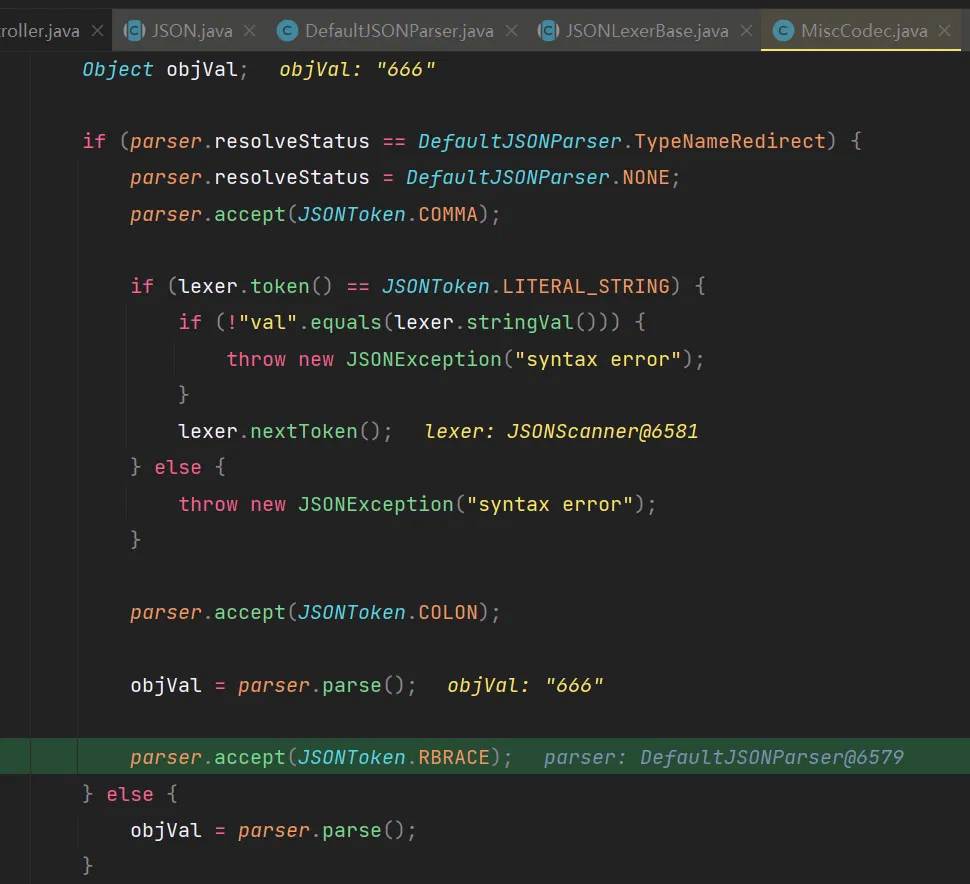Screen dimensions: 970x884
Task: Switch to the DefaultJSONParser.java tab
Action: click(x=399, y=31)
